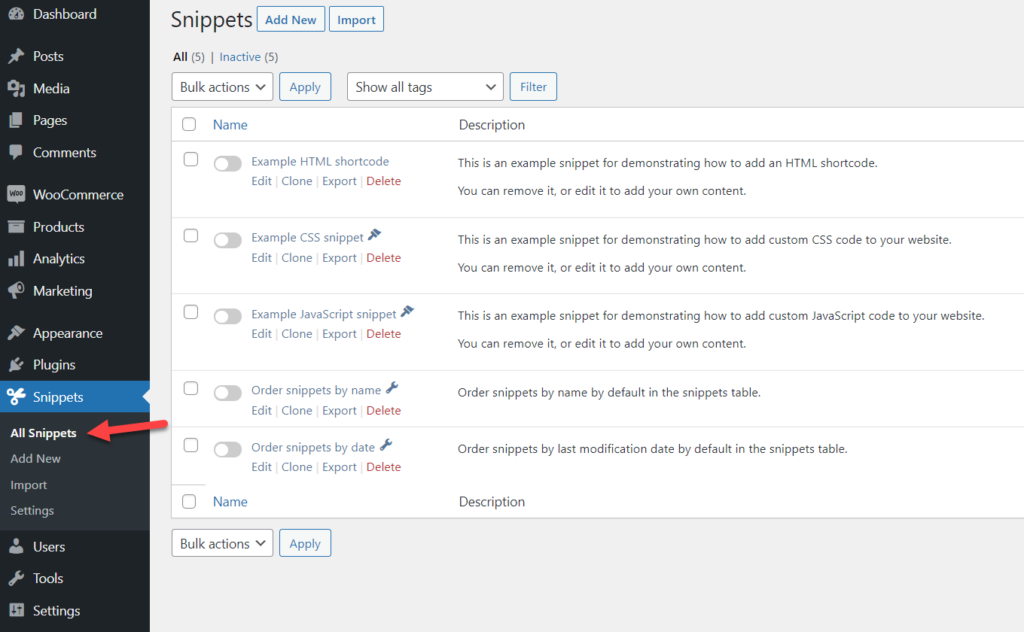The height and width of the screenshot is (632, 1024).
Task: Click the Products archive box icon
Action: pyautogui.click(x=16, y=227)
